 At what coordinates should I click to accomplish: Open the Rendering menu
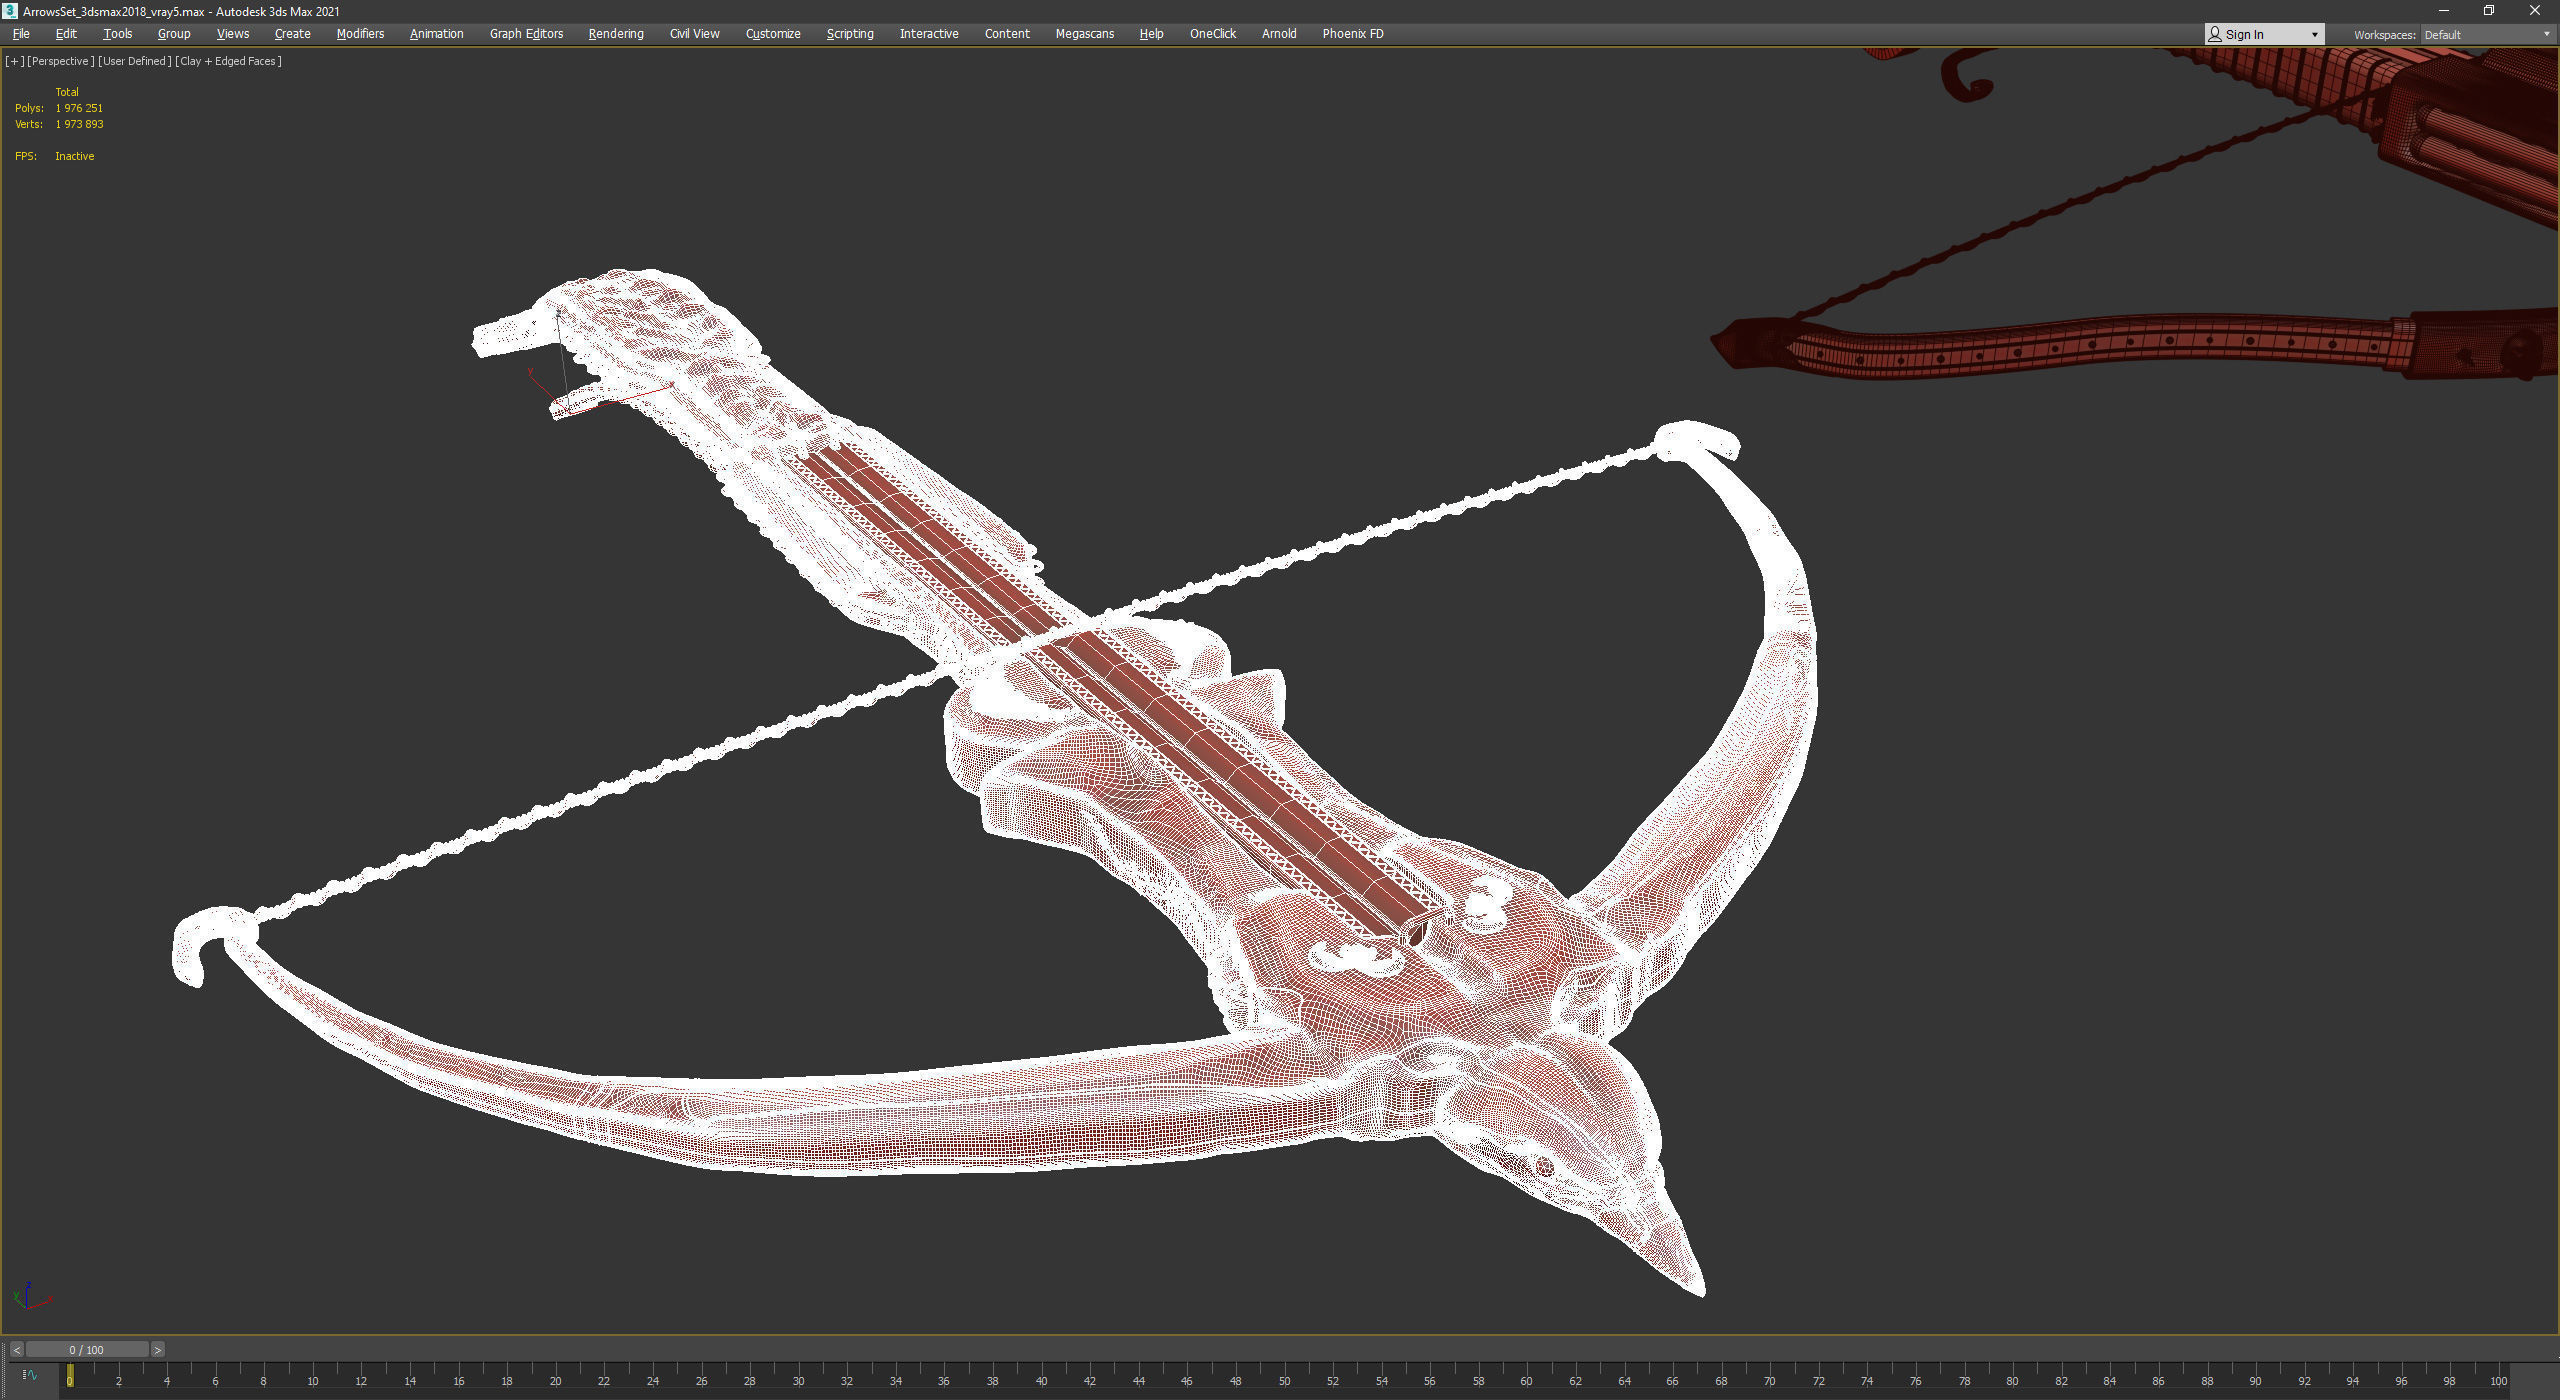[x=615, y=34]
